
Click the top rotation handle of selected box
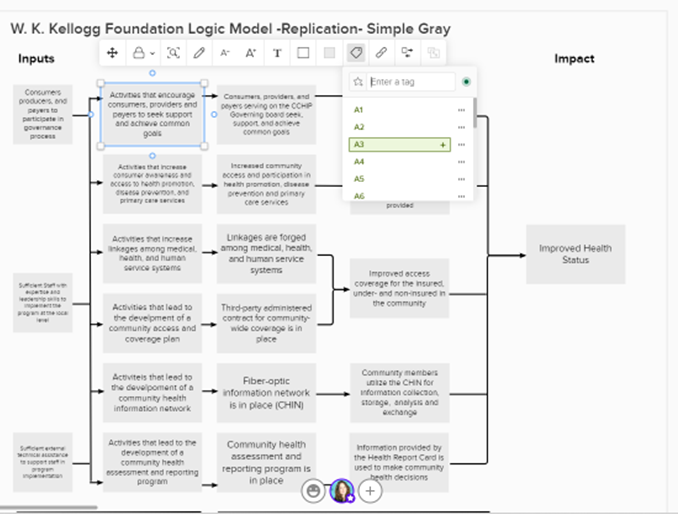(x=152, y=73)
